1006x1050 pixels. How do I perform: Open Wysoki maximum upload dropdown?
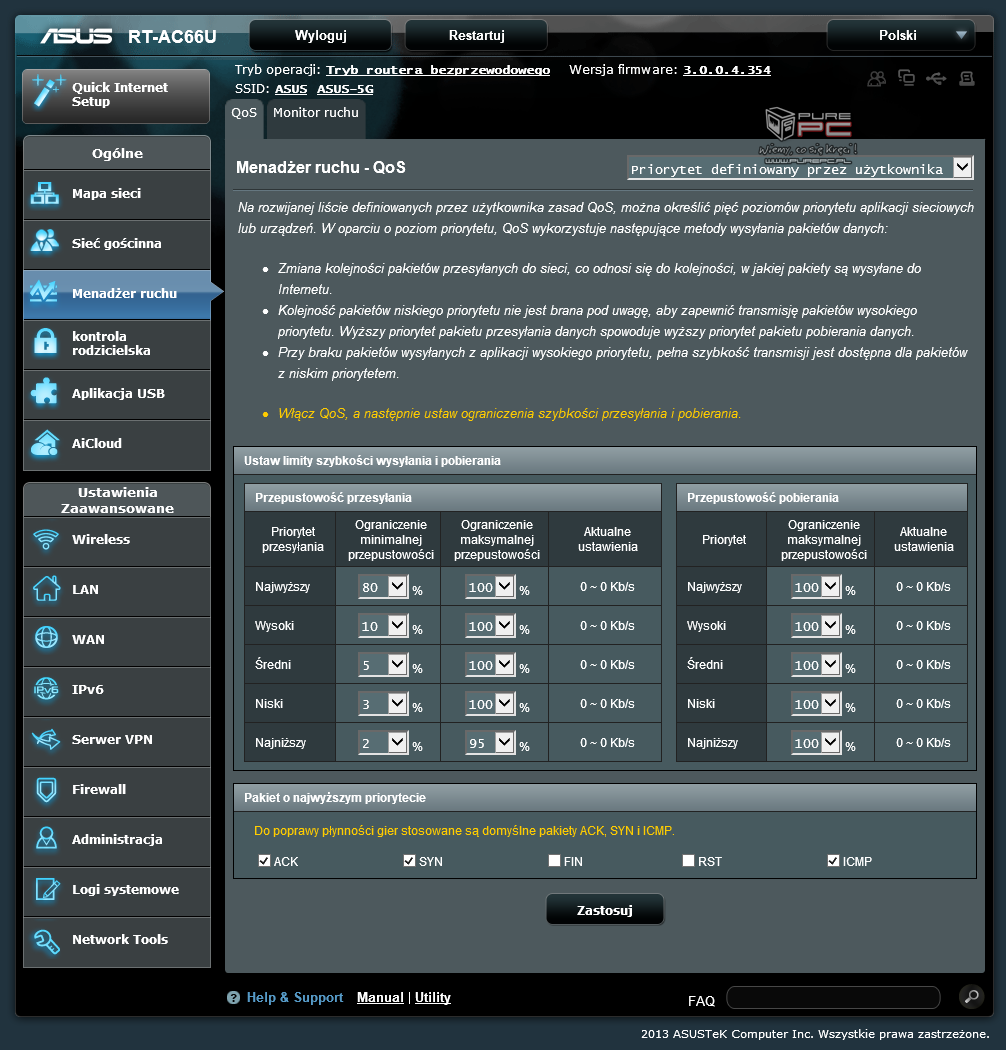pyautogui.click(x=490, y=625)
